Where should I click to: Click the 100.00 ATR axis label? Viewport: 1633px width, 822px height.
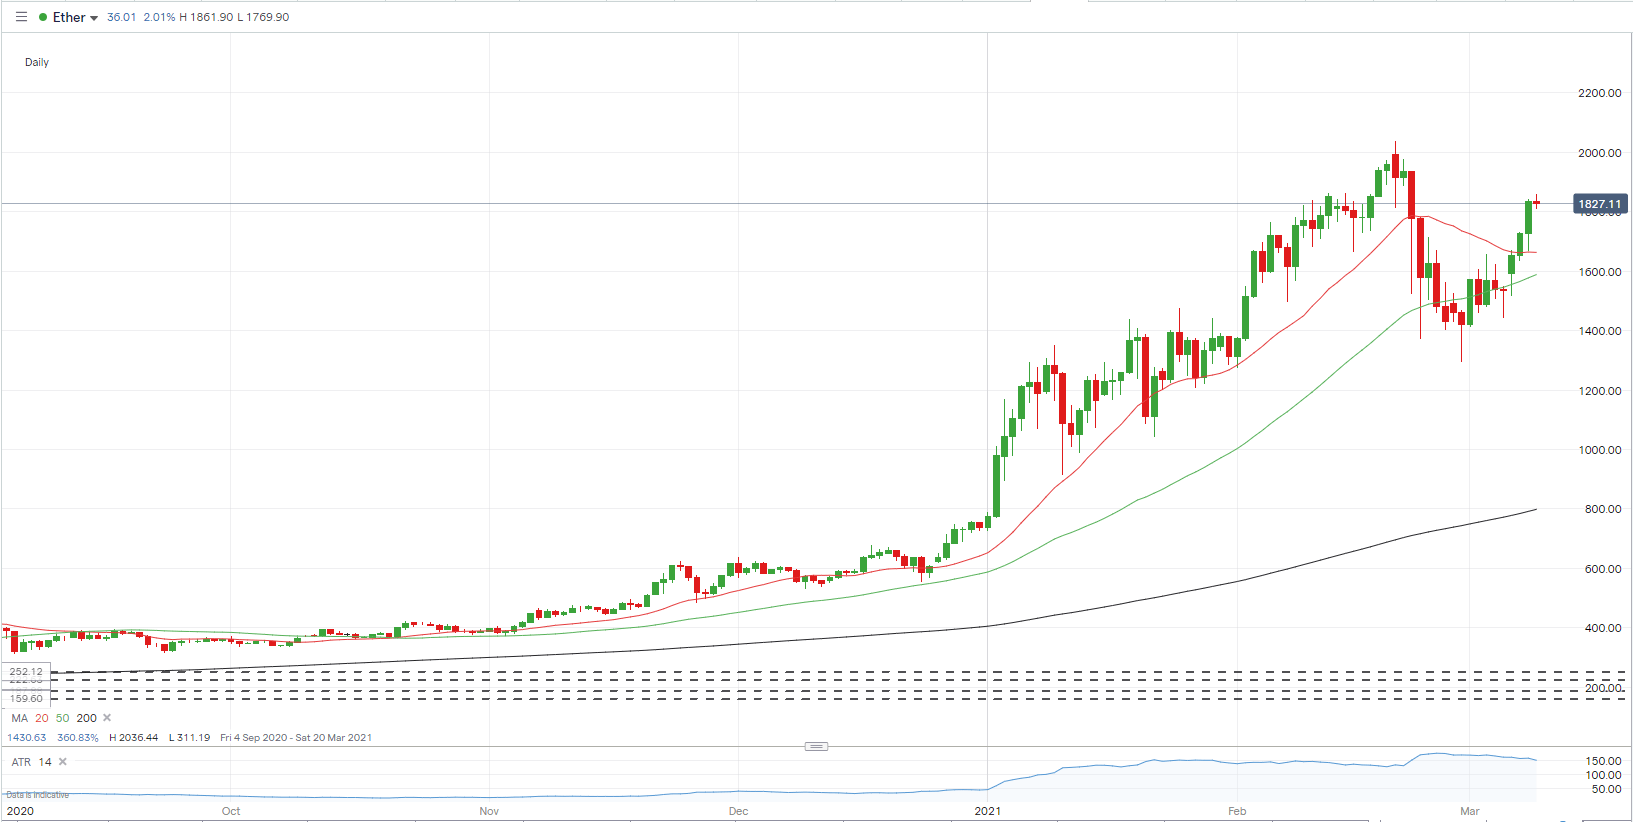1604,775
